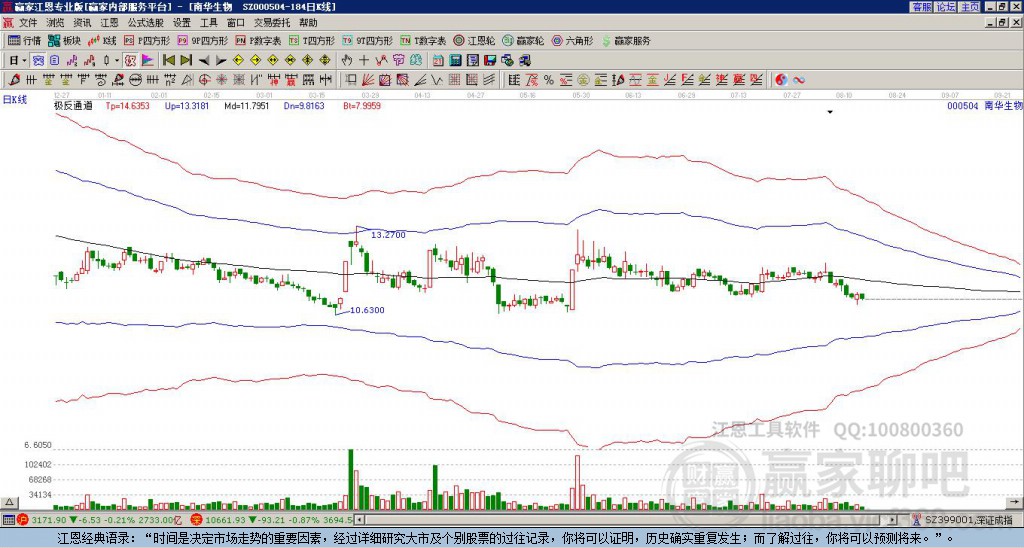Open the 9T四方形 tool
Viewport: 1024px width, 548px height.
point(368,40)
